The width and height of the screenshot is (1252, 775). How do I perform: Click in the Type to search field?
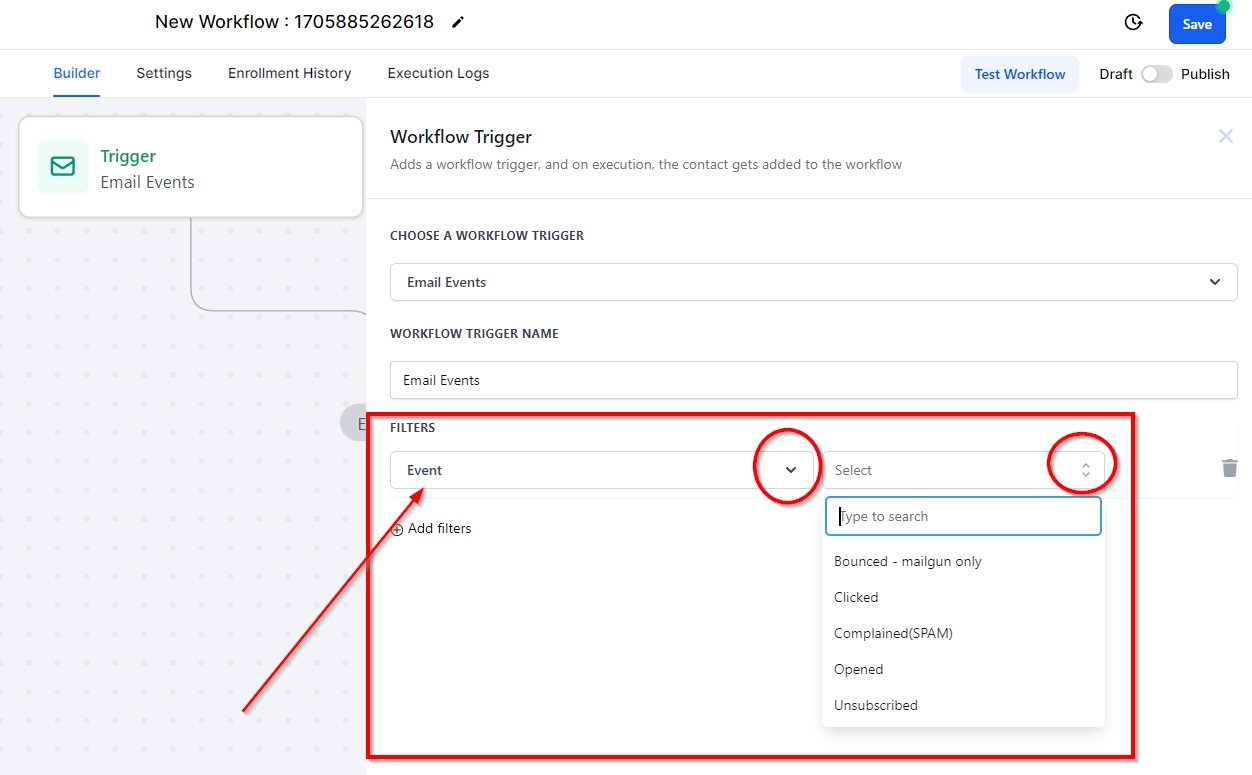[963, 517]
